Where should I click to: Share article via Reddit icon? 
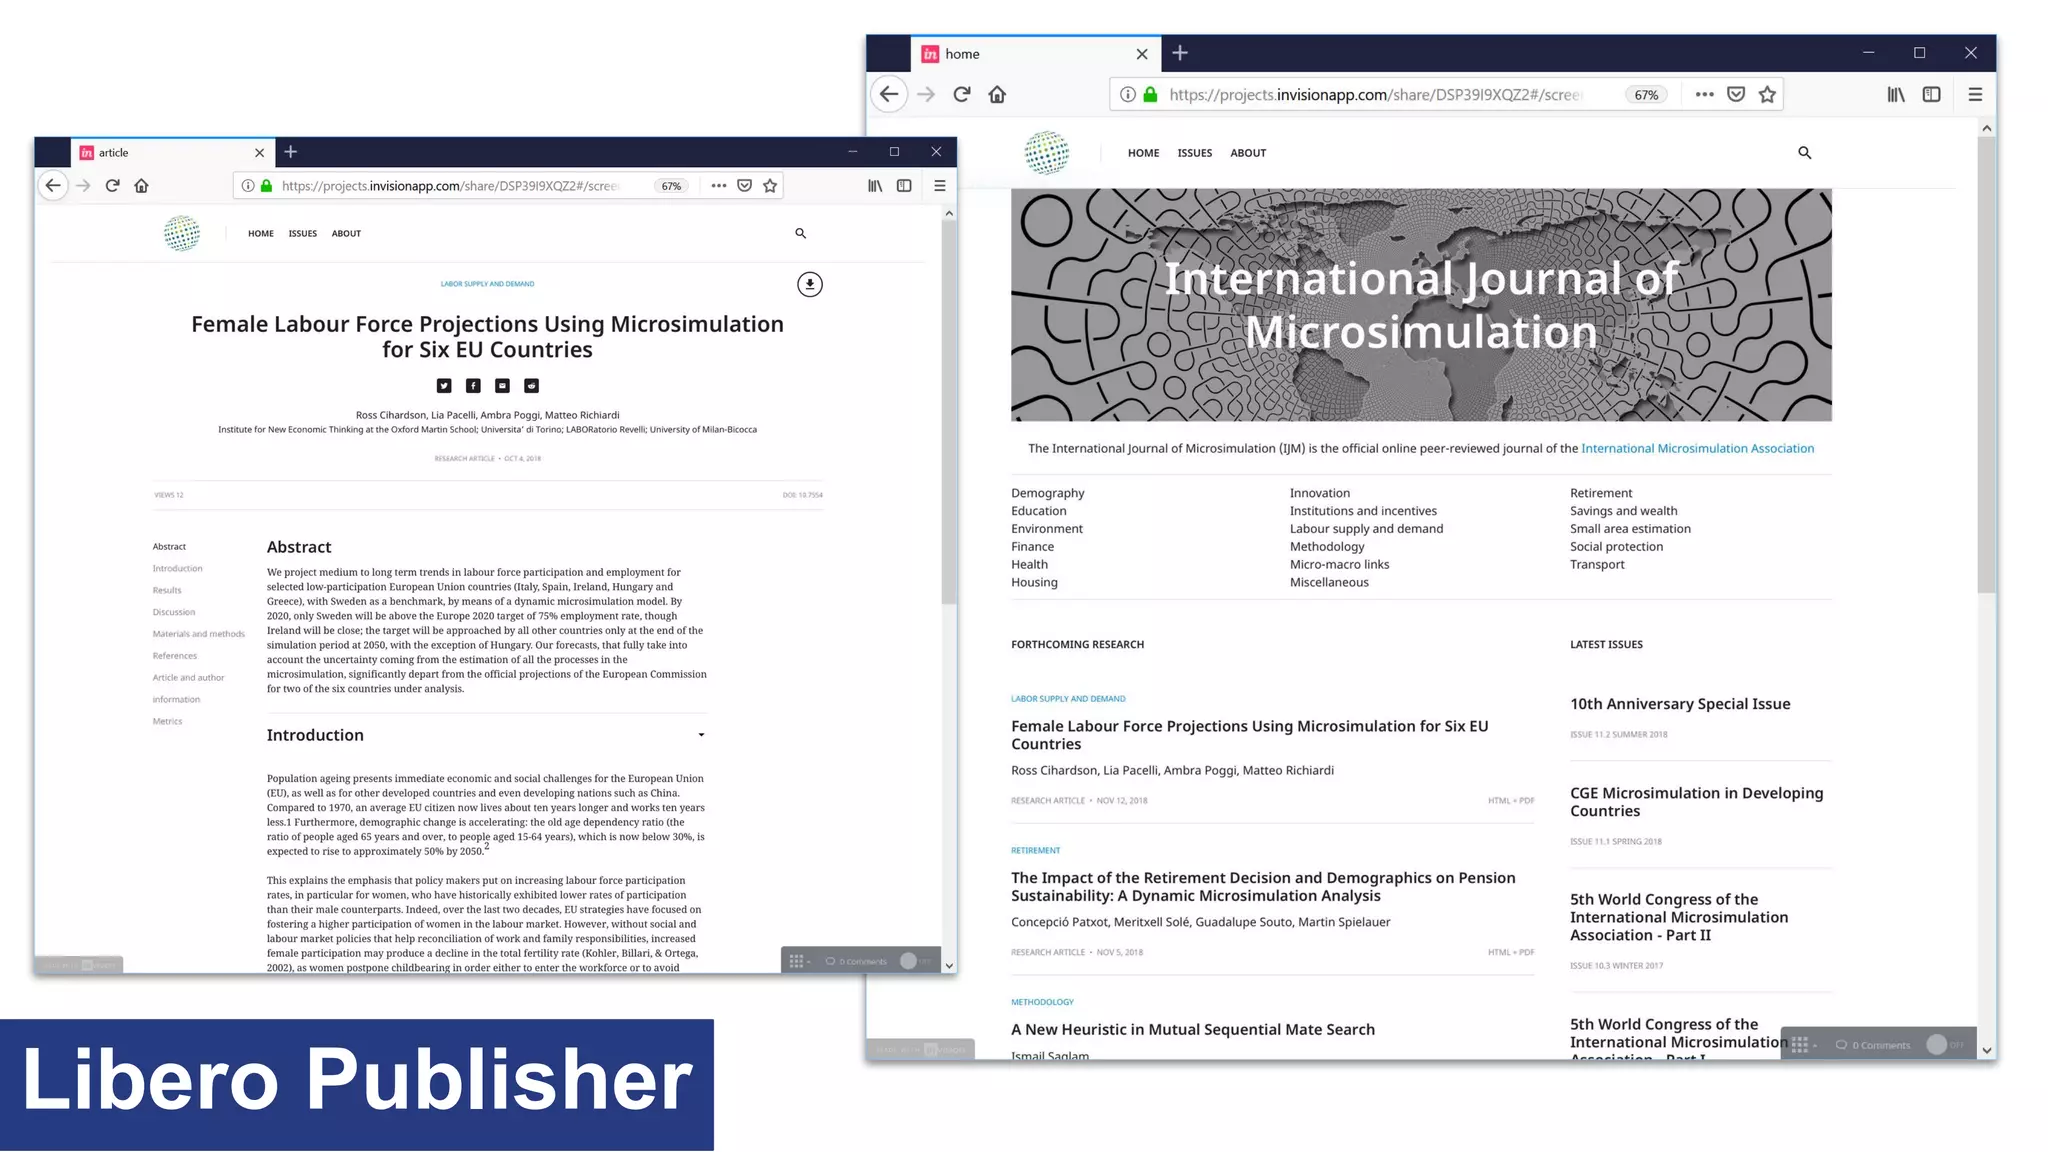[x=531, y=386]
